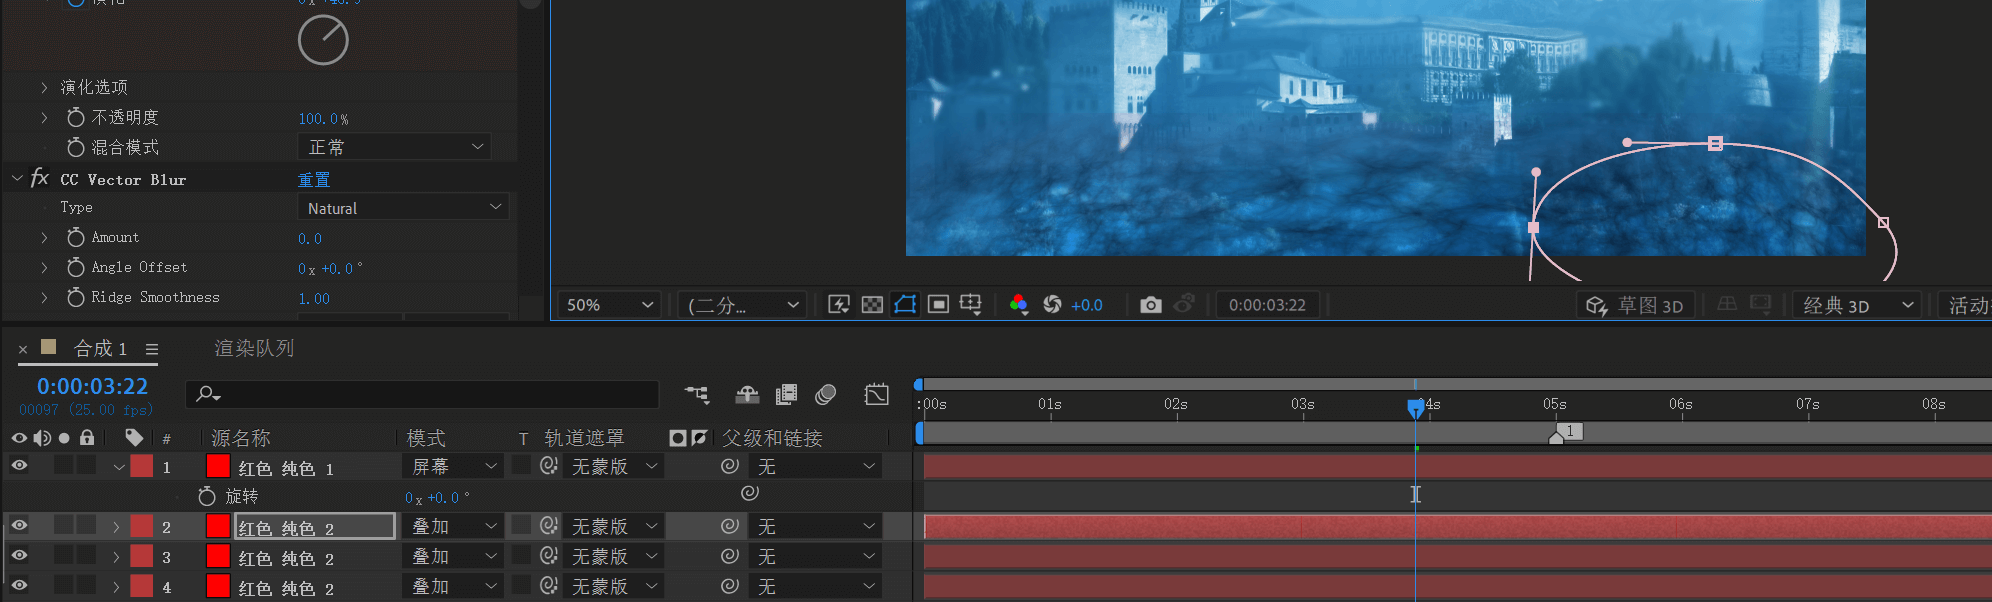Open the 合成 1 panel menu
Image resolution: width=1992 pixels, height=602 pixels.
click(152, 349)
